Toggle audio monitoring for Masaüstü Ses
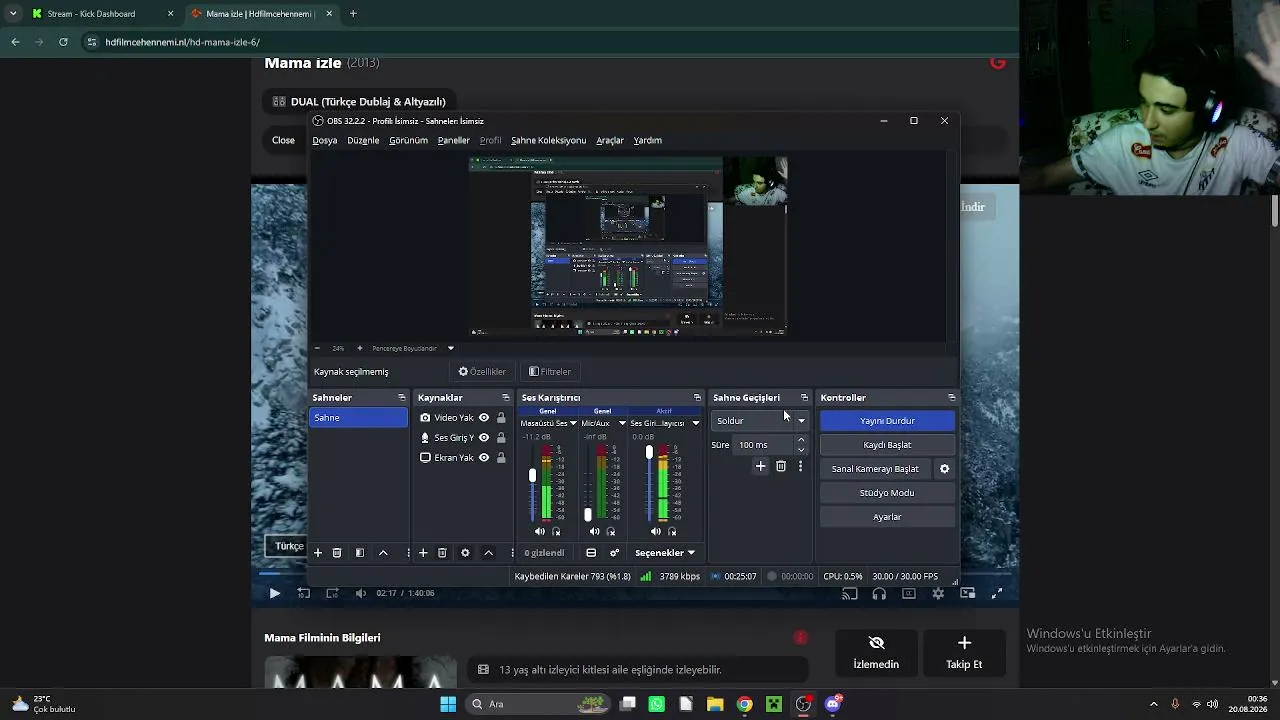This screenshot has height=720, width=1280. coord(556,532)
